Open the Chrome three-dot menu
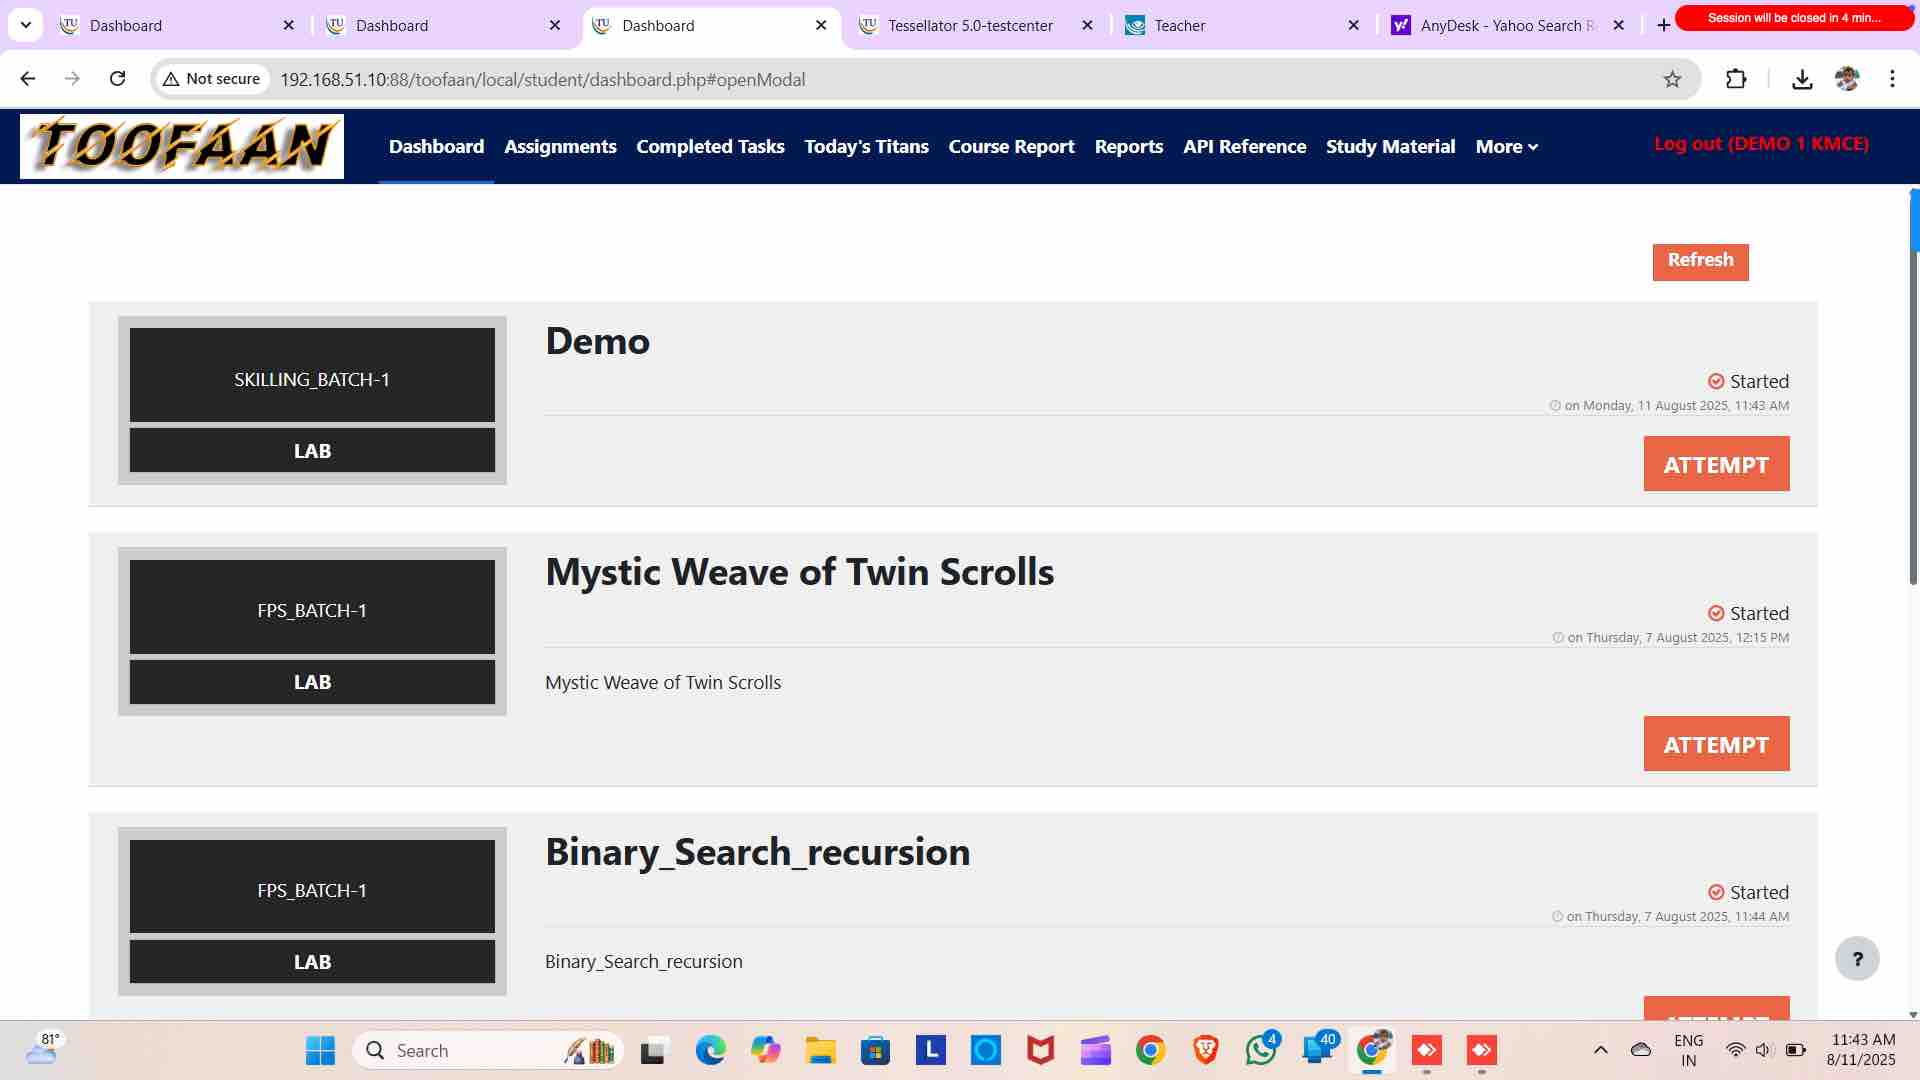Image resolution: width=1920 pixels, height=1080 pixels. pos(1892,79)
